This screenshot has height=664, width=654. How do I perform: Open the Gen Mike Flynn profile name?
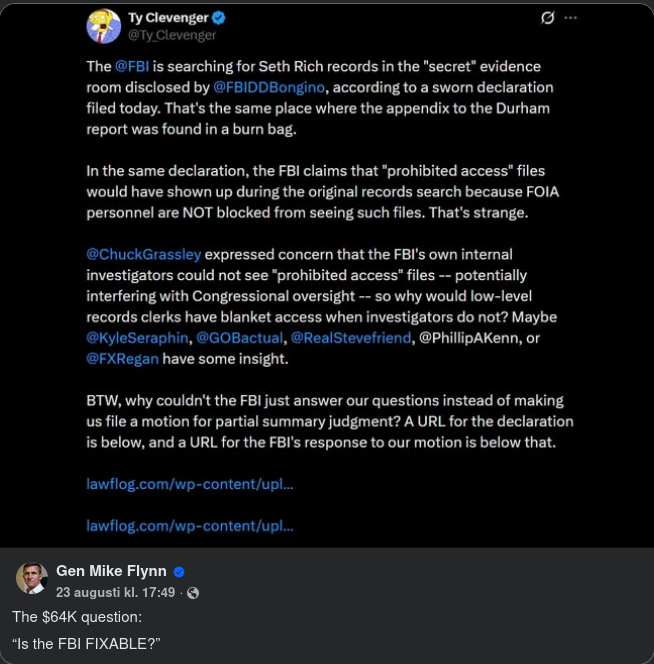coord(111,571)
